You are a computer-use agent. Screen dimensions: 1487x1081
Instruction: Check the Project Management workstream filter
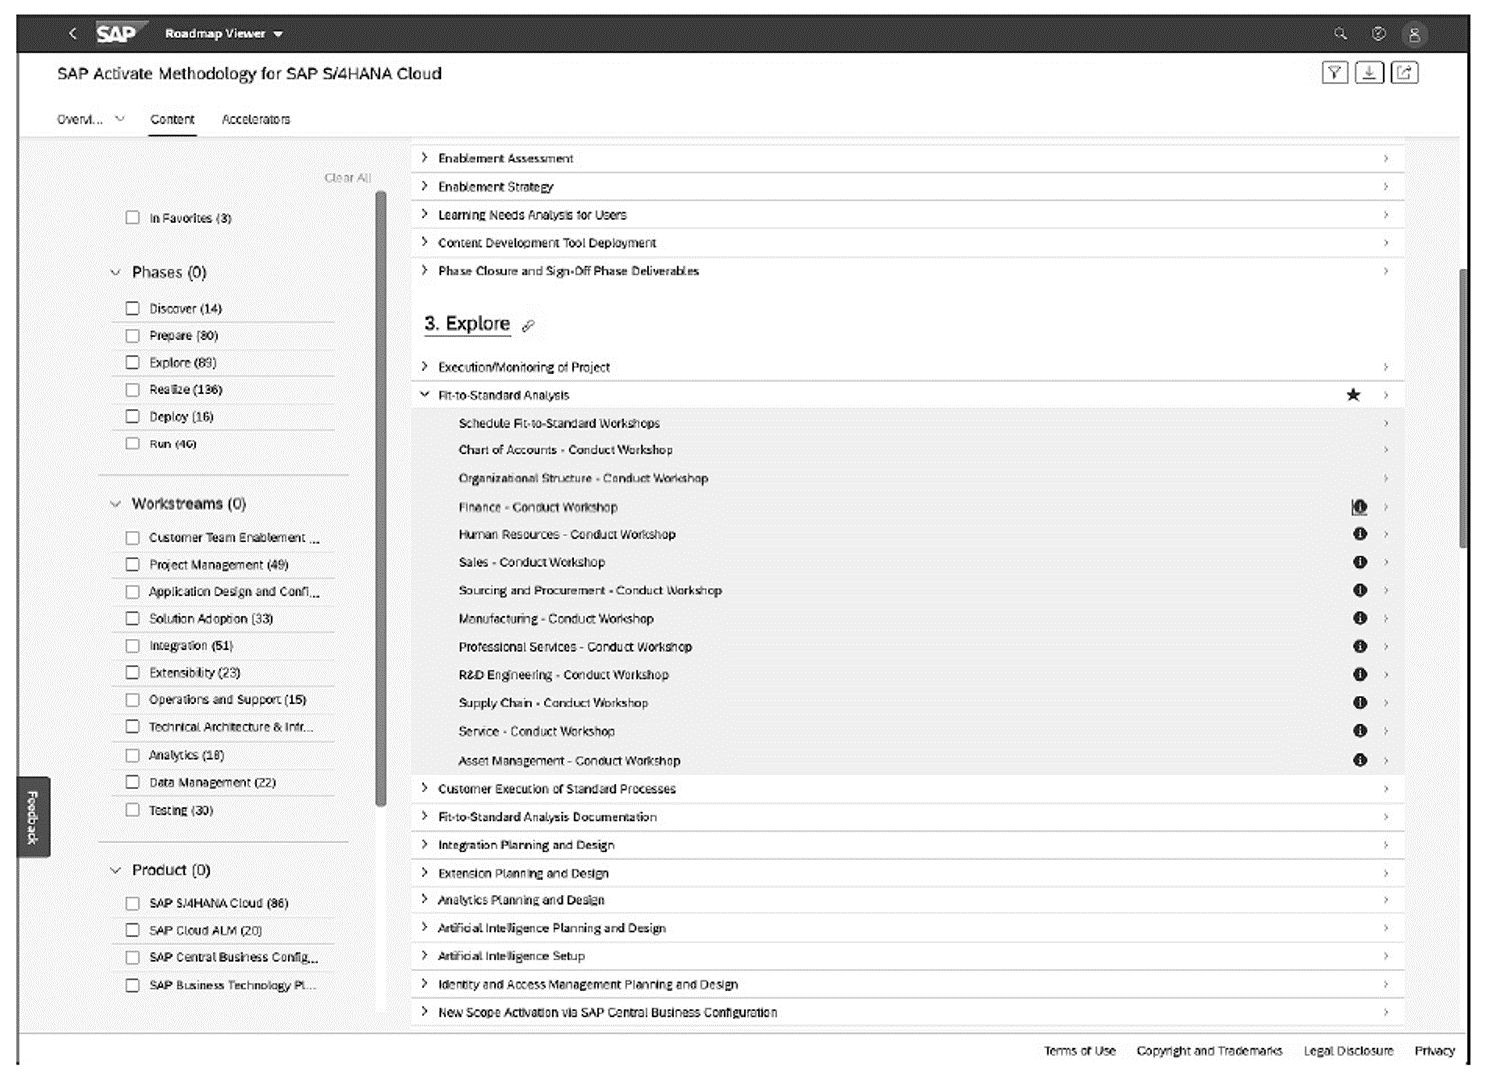pos(132,564)
